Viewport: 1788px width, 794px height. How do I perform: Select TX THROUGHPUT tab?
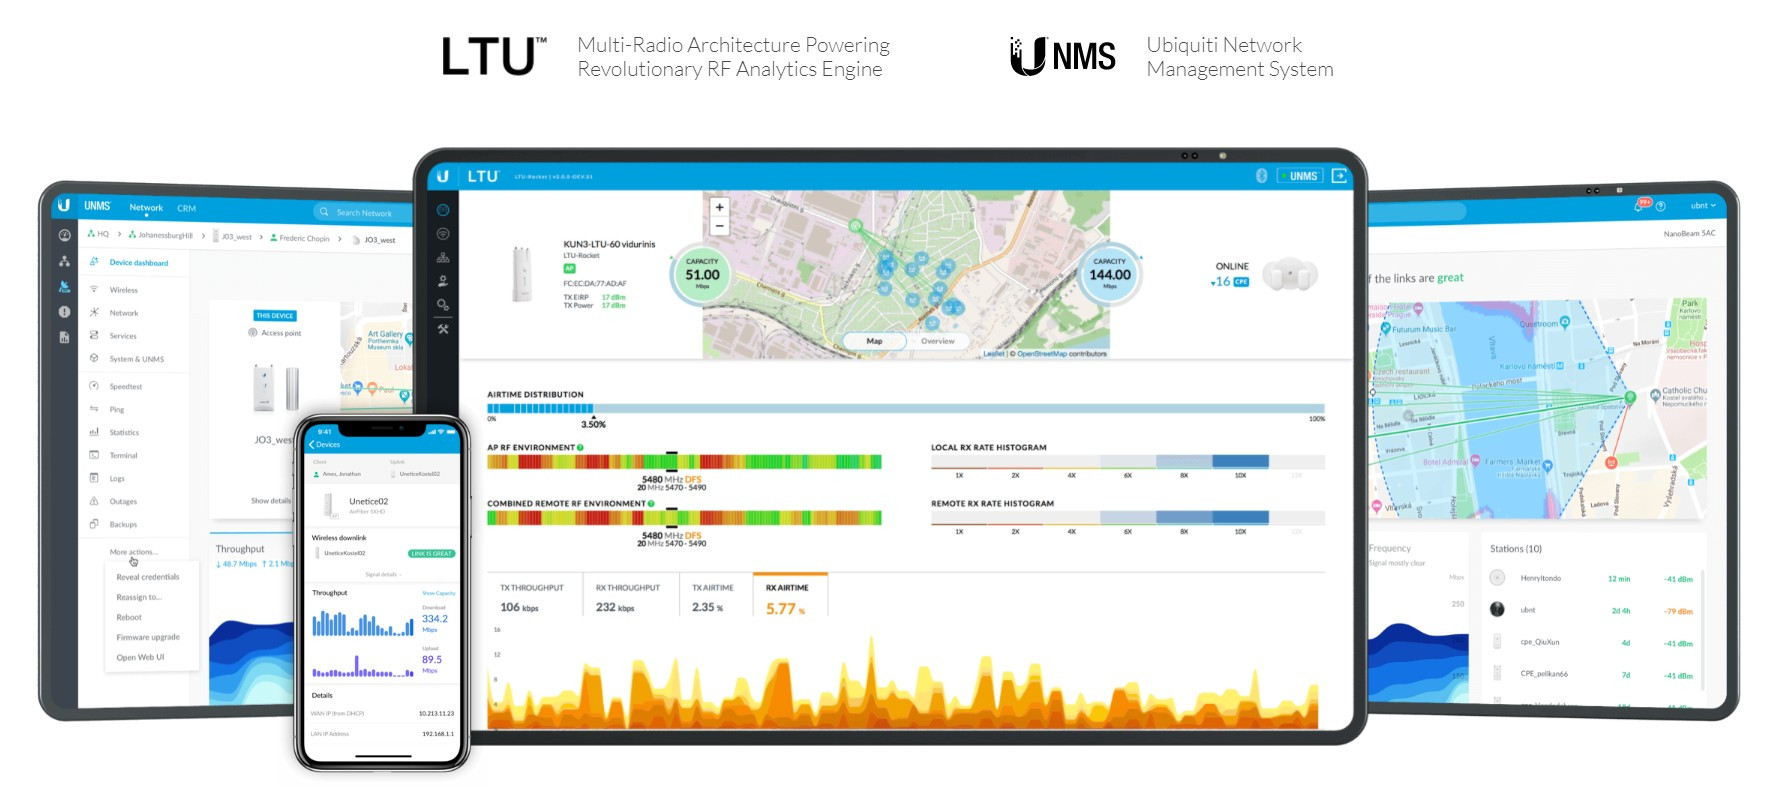(x=533, y=597)
